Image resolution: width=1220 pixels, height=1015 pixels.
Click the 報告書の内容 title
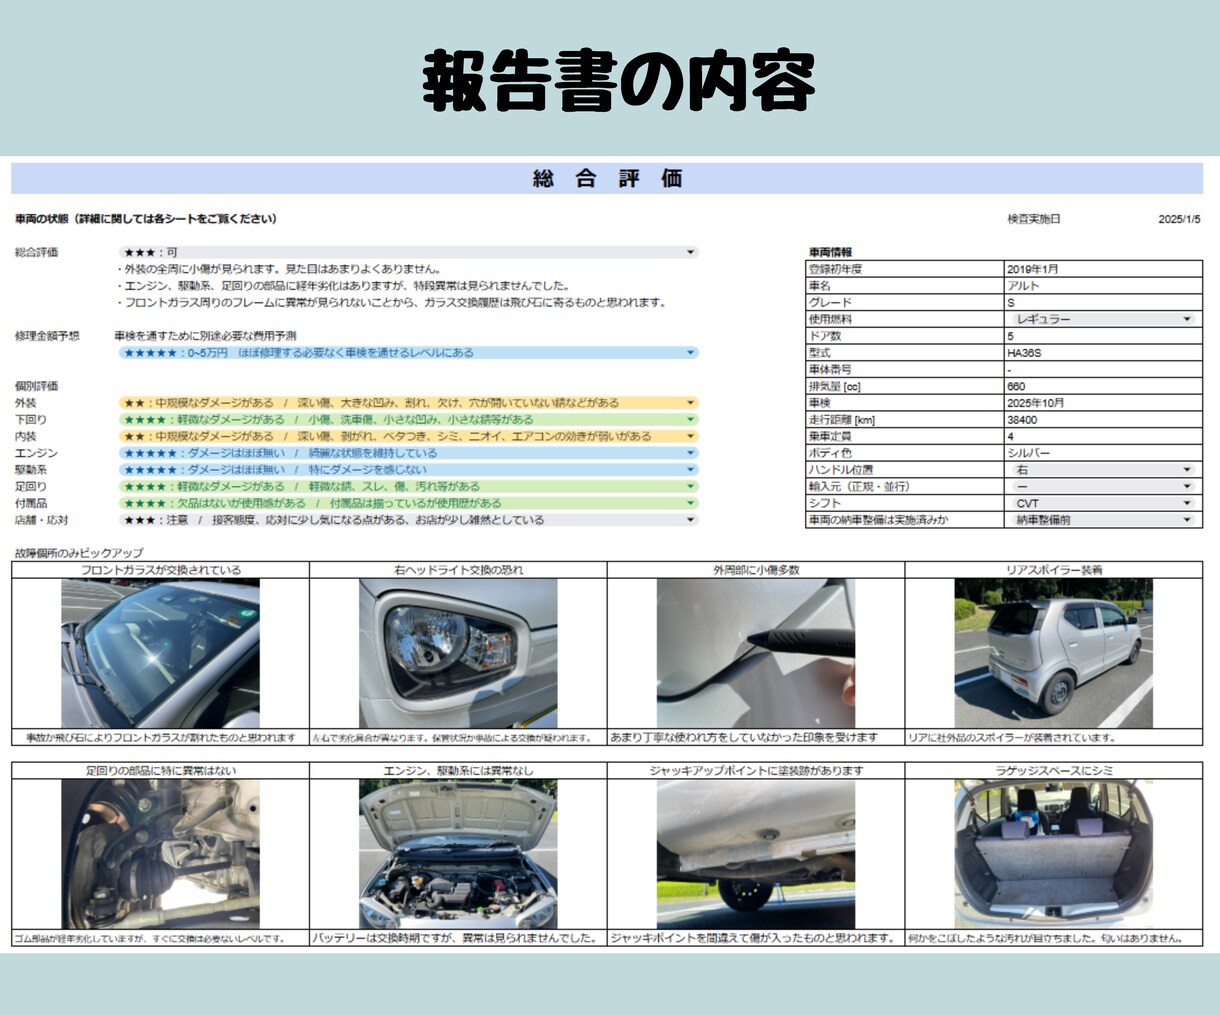point(619,80)
